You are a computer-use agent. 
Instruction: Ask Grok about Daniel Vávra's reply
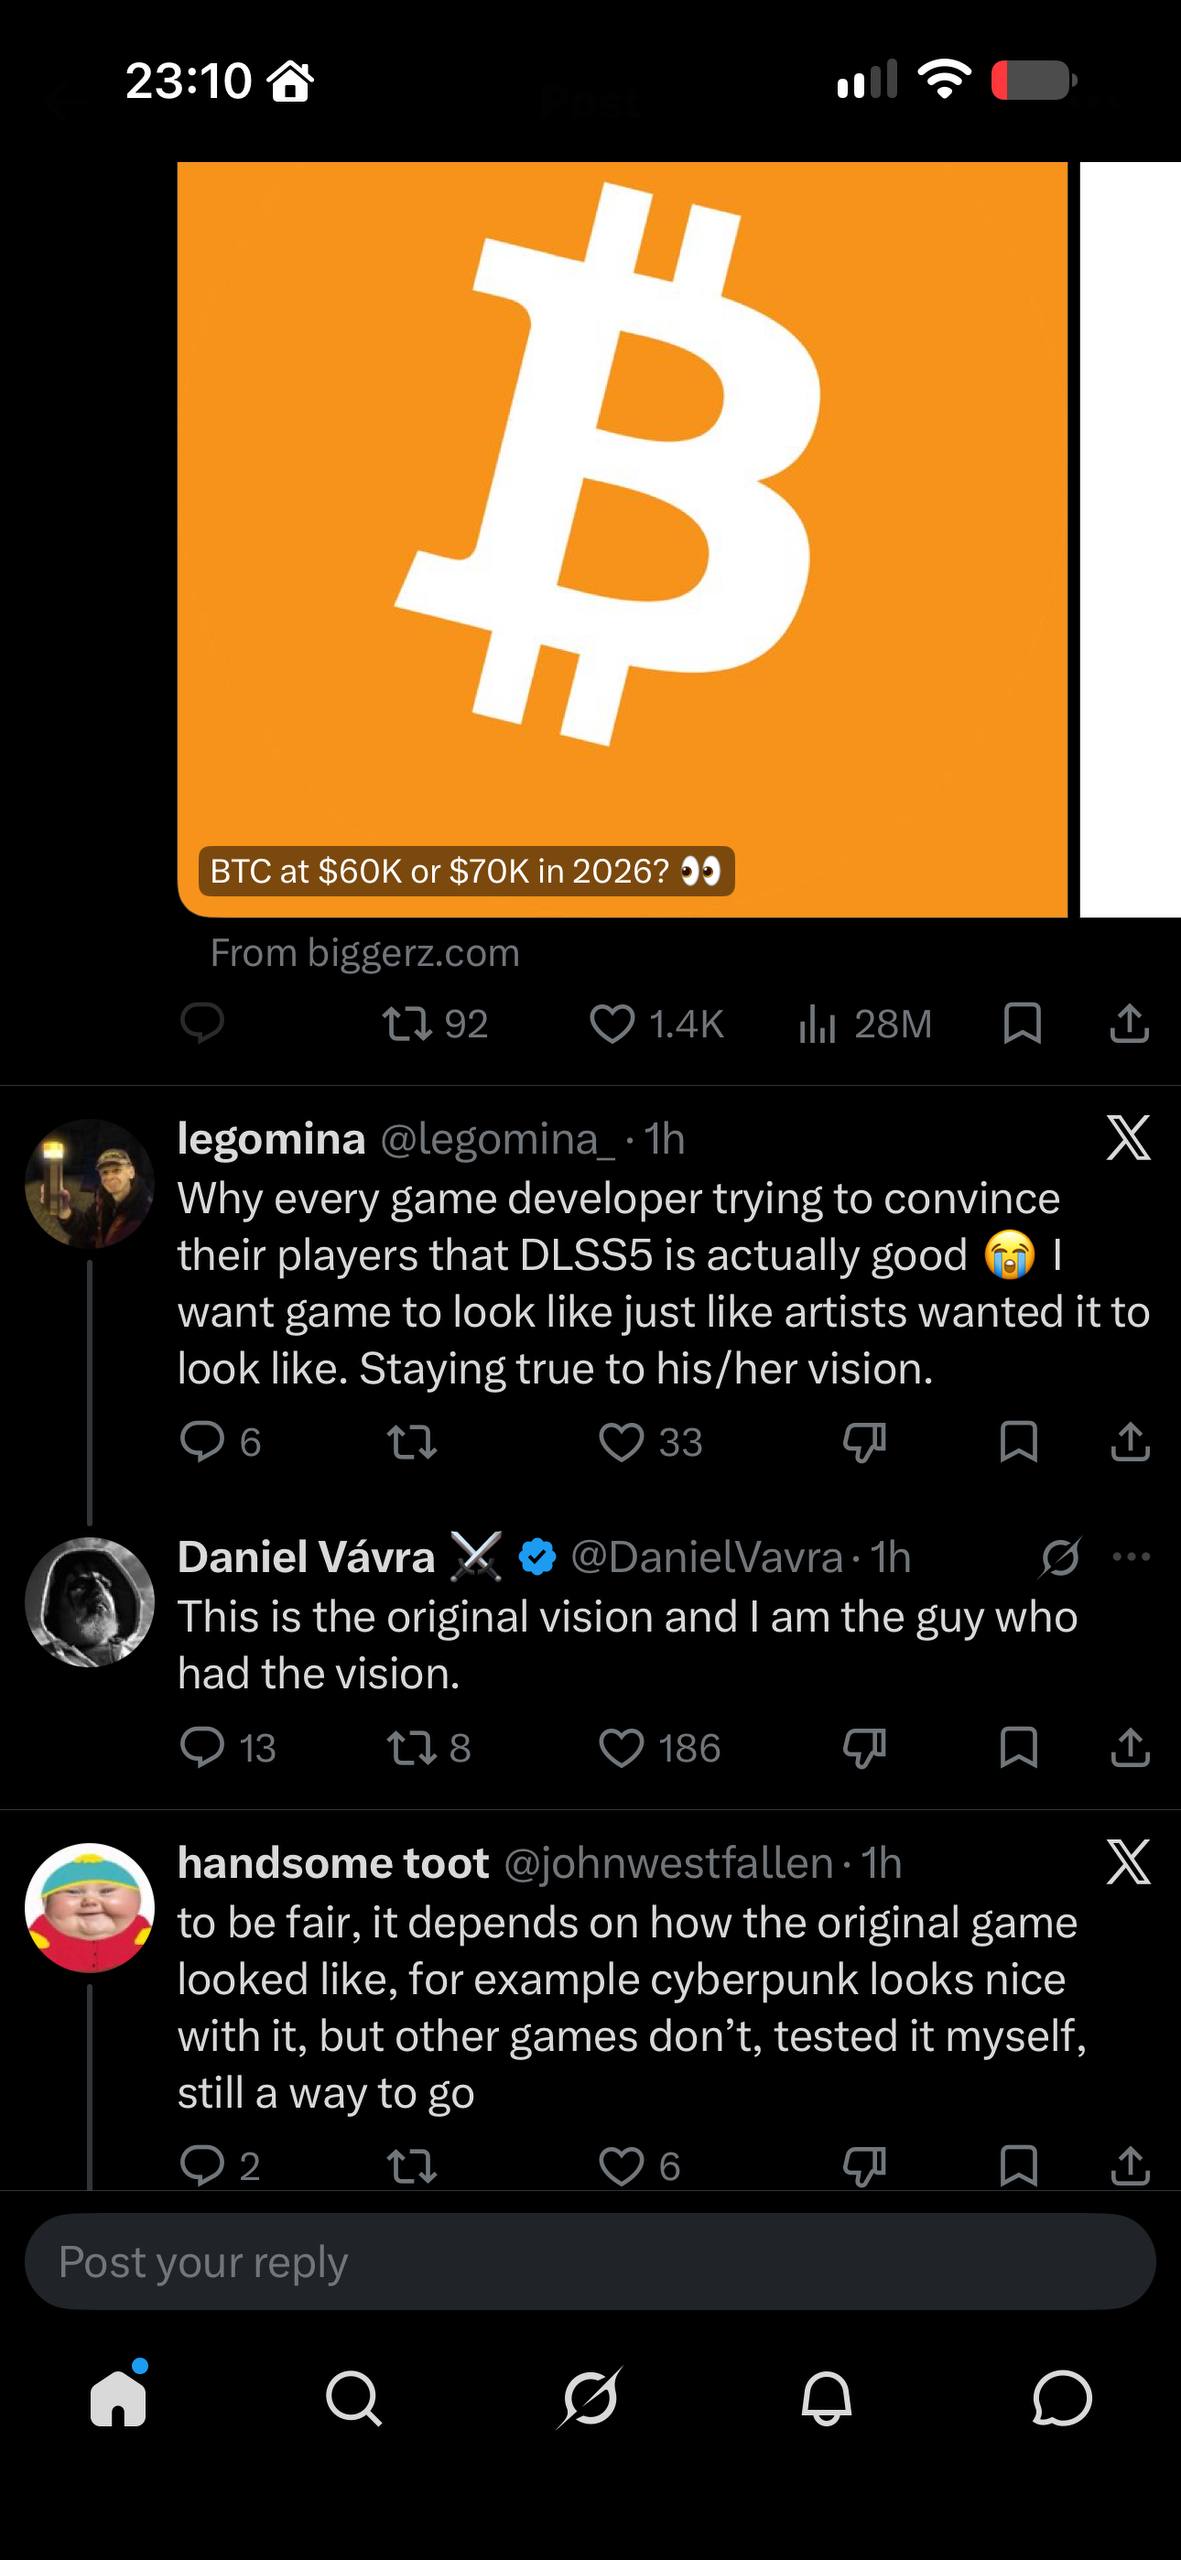click(x=1060, y=1557)
